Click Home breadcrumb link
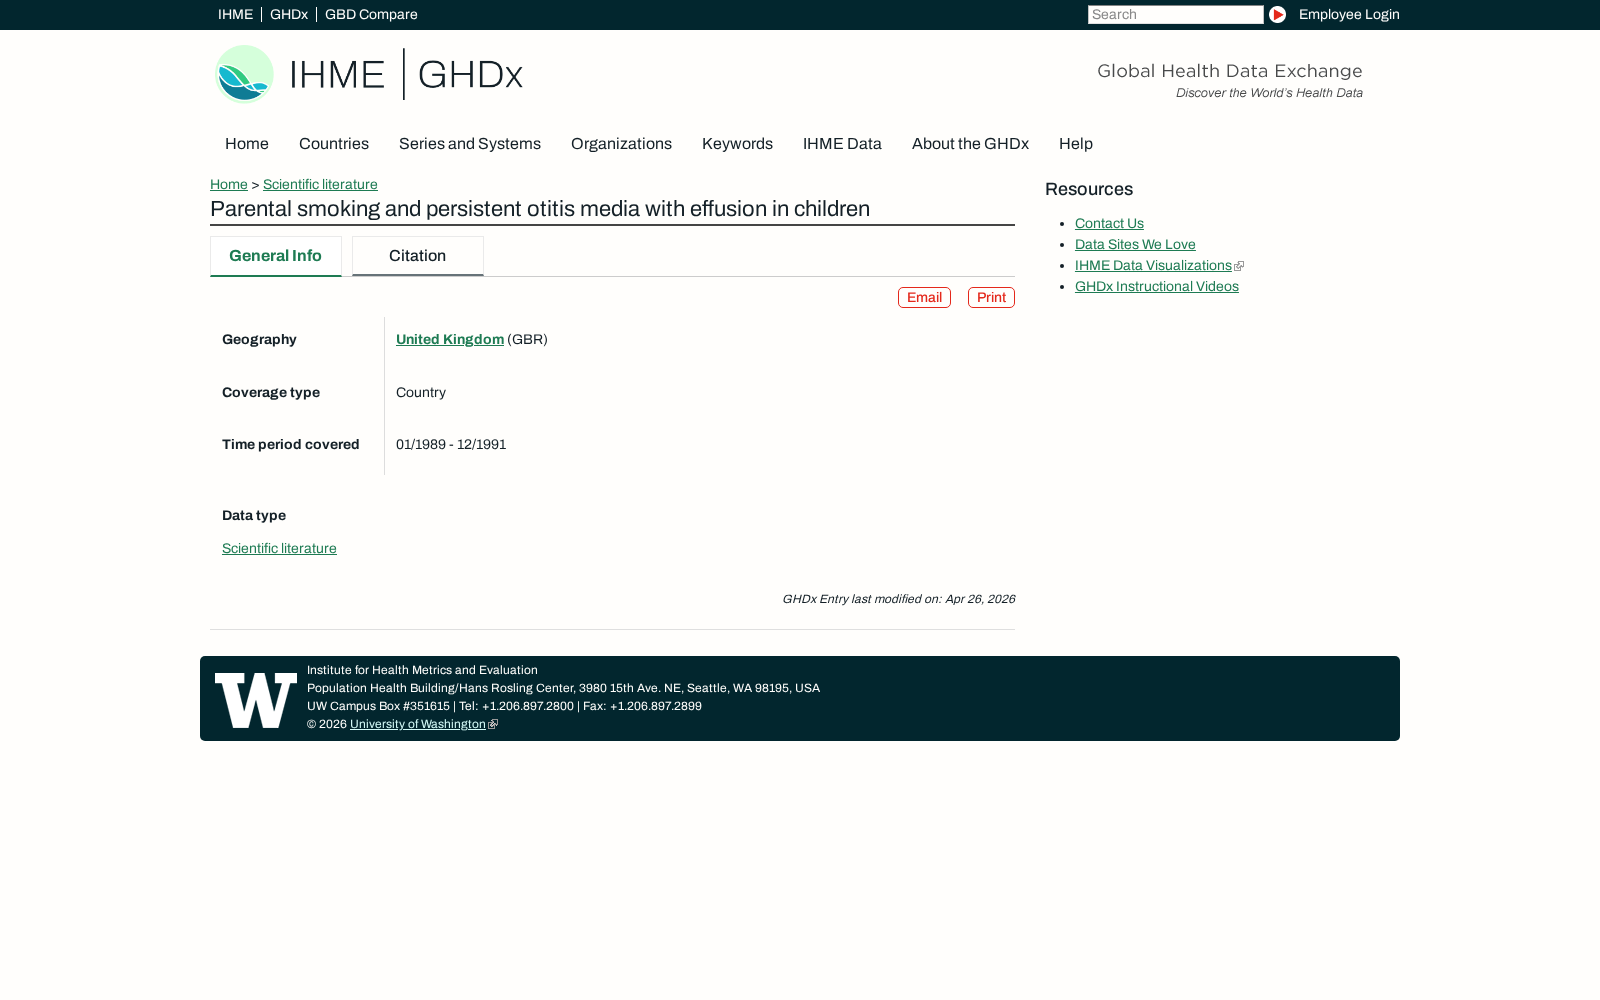 tap(229, 185)
